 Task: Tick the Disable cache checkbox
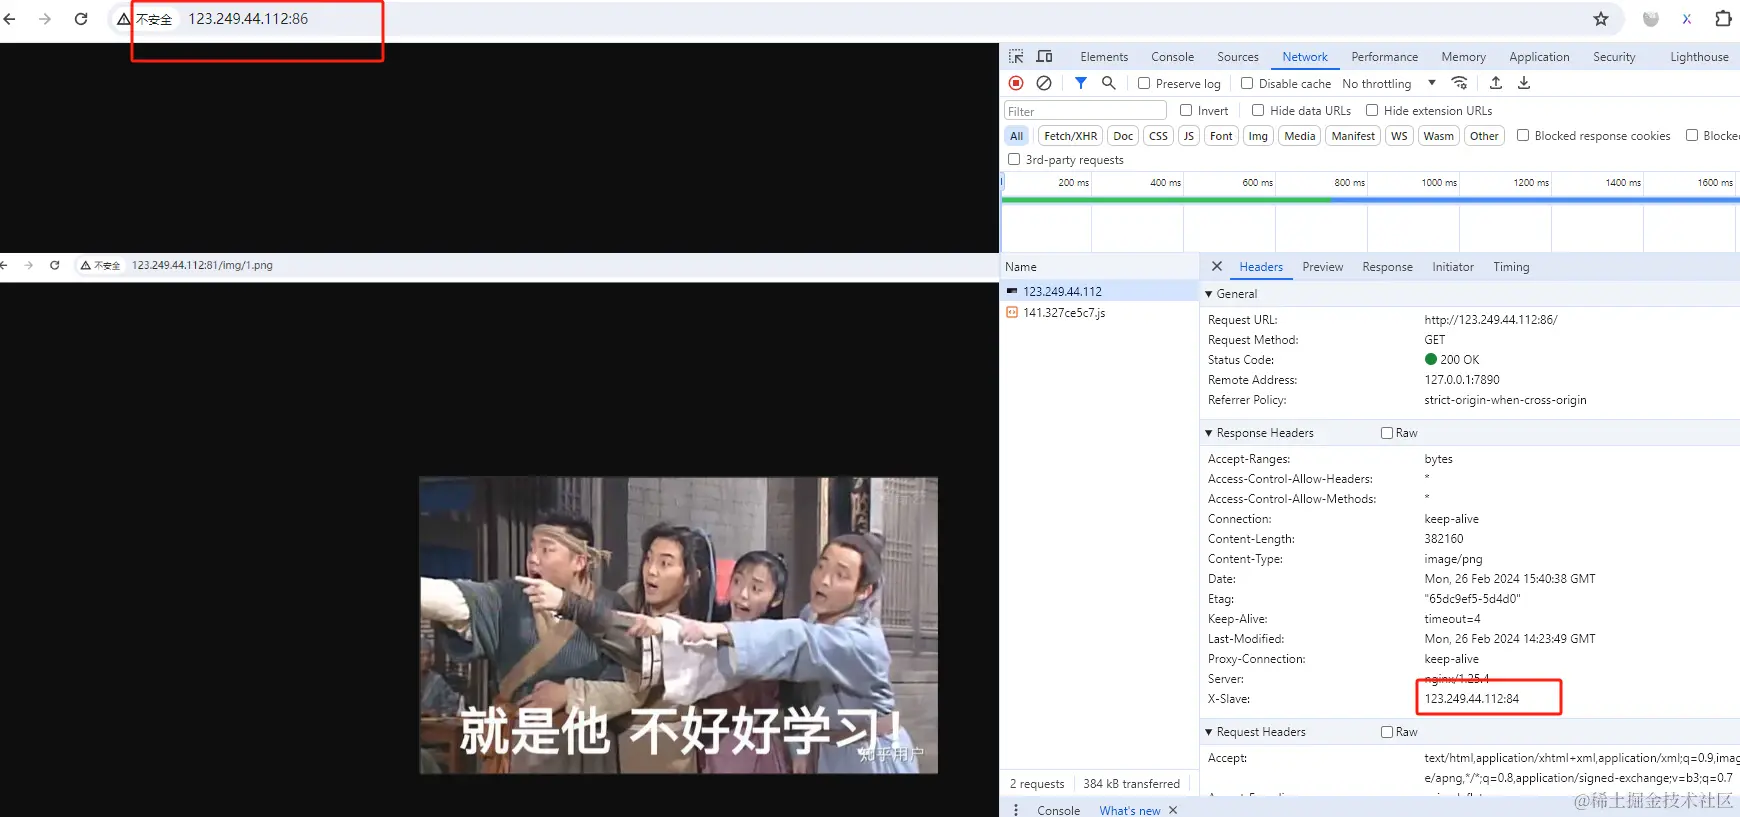1247,83
